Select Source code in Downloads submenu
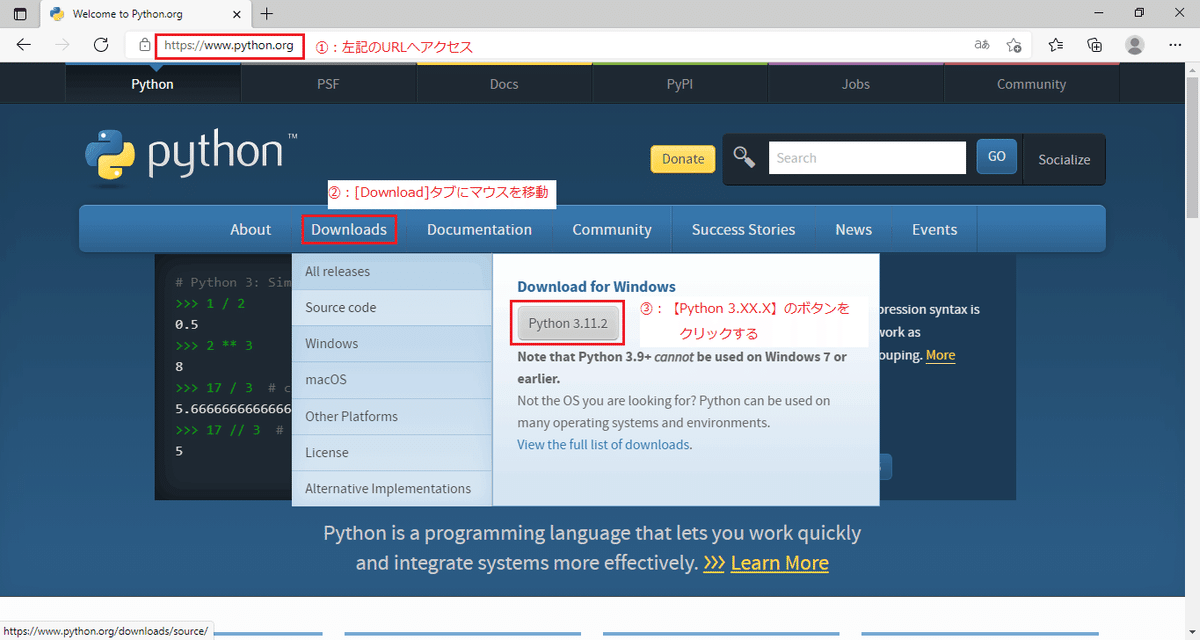The width and height of the screenshot is (1200, 640). 392,307
